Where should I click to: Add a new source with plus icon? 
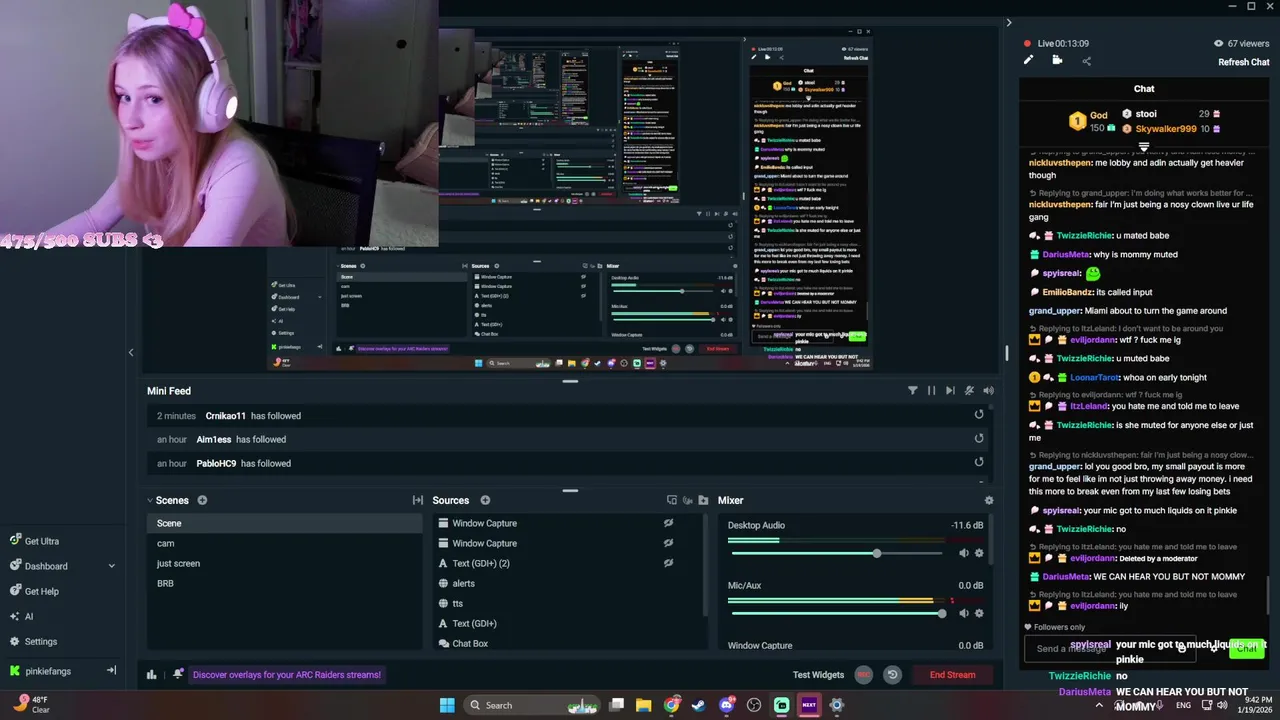tap(485, 500)
